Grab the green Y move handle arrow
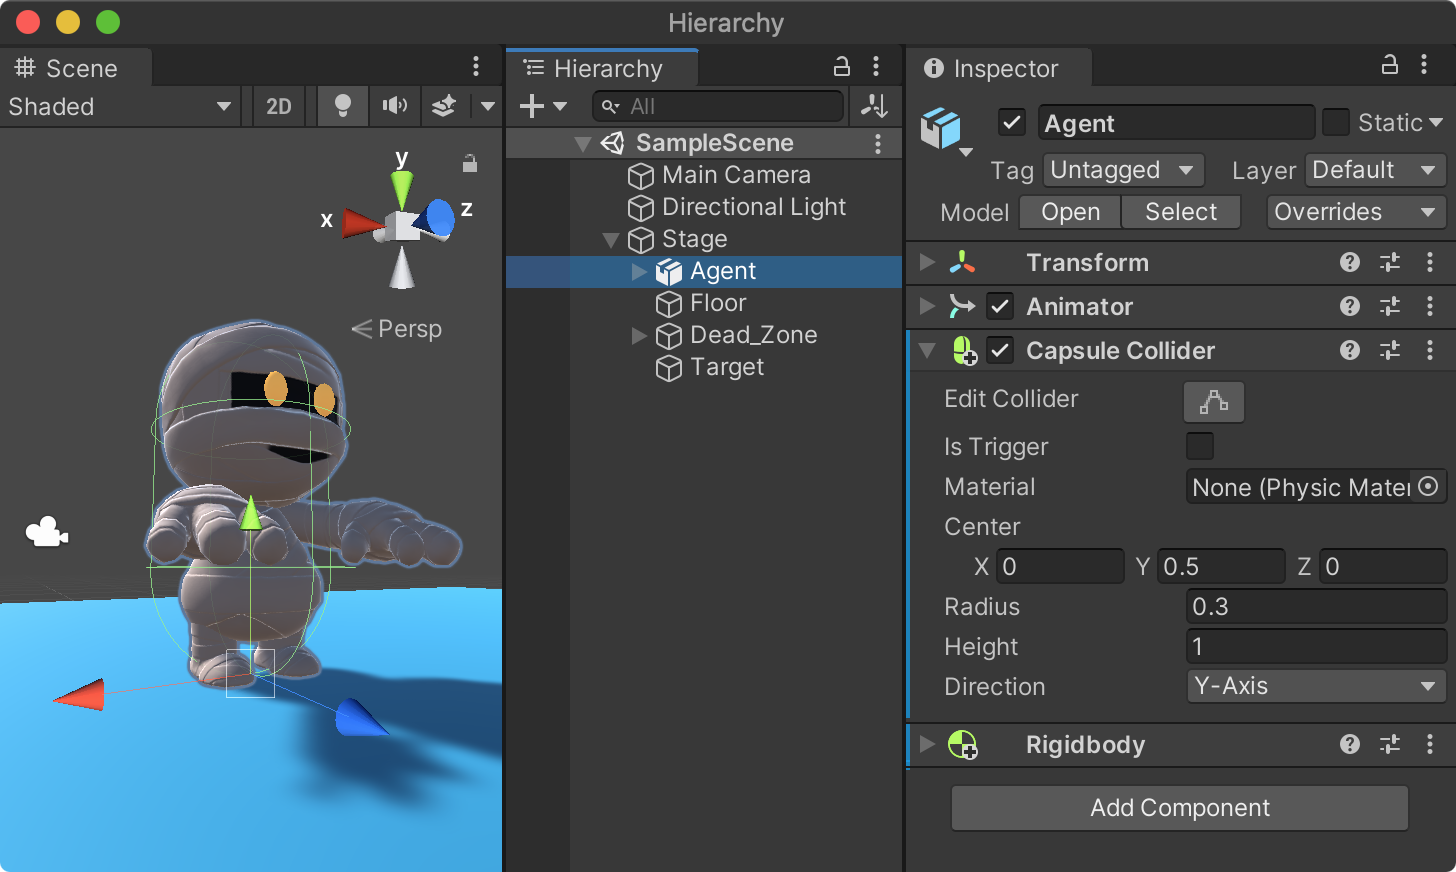The width and height of the screenshot is (1456, 872). (250, 512)
